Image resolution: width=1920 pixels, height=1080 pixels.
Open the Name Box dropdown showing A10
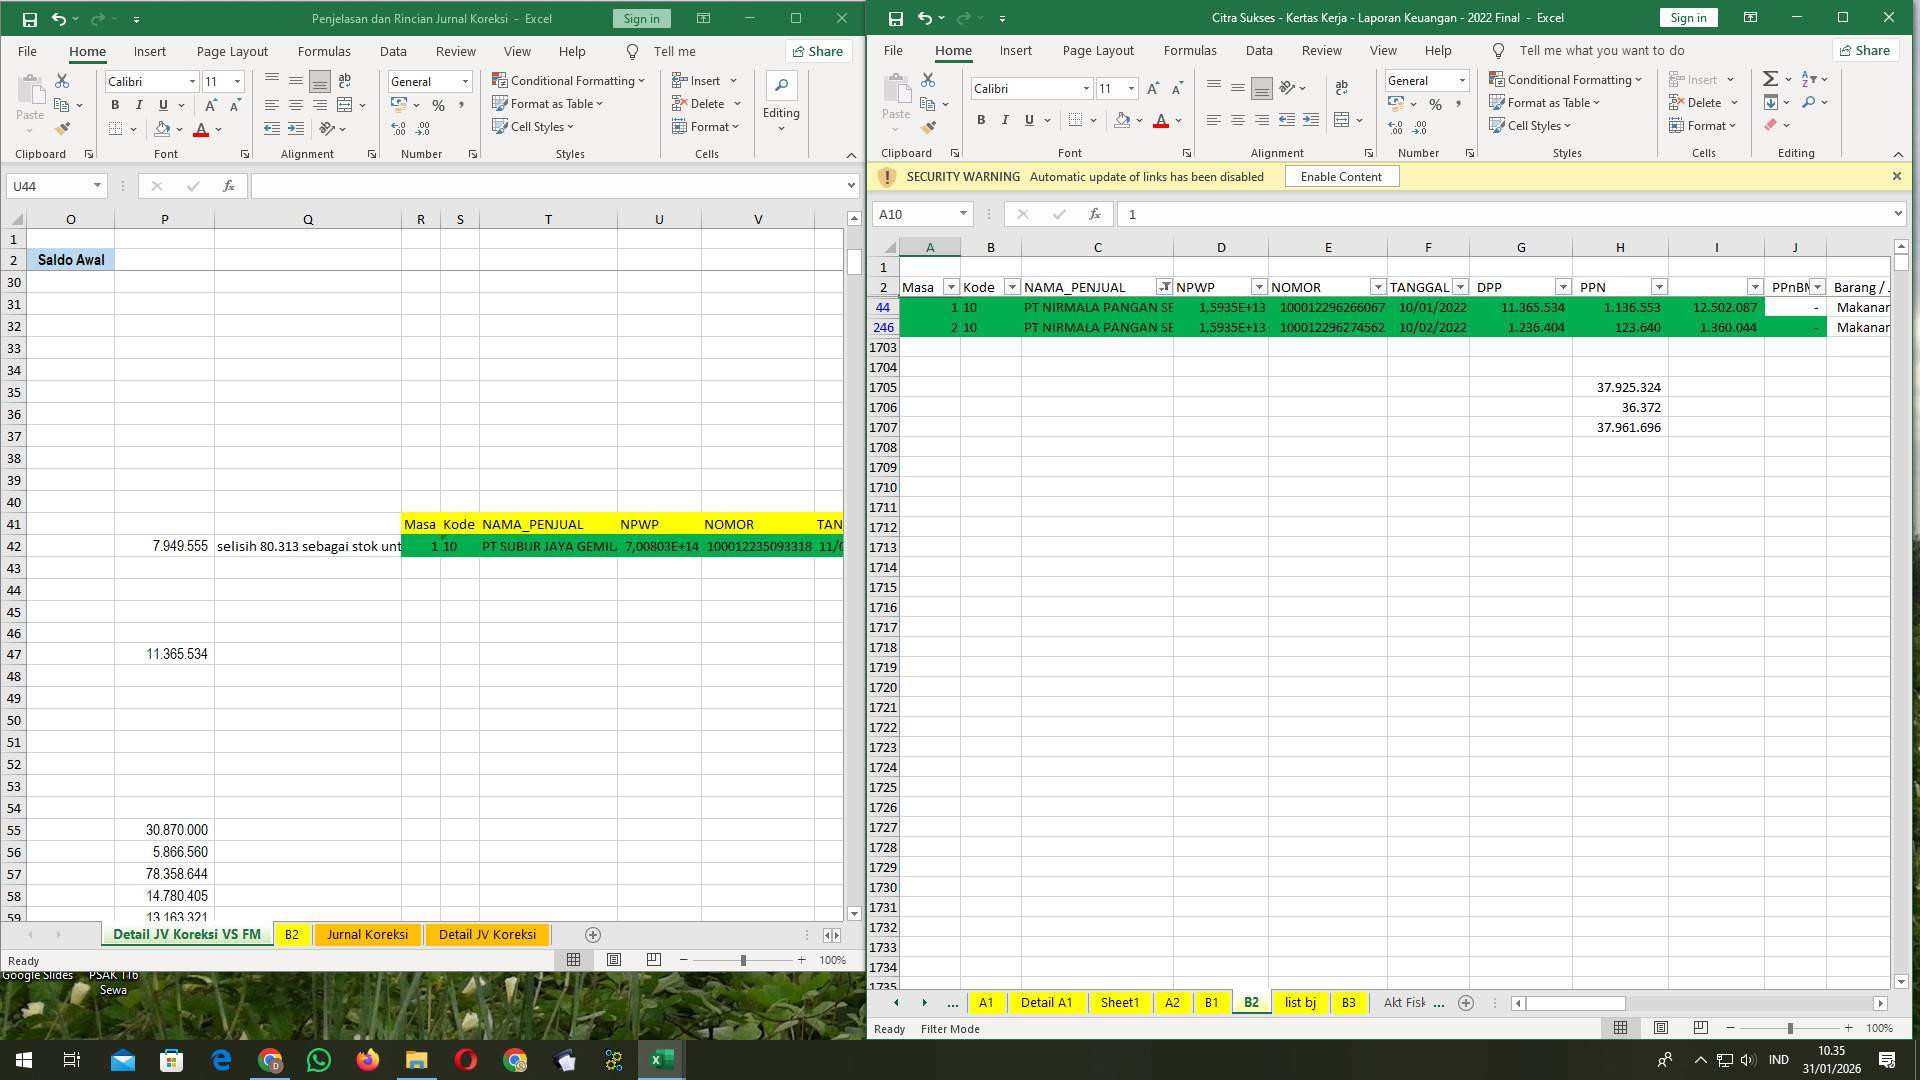click(x=963, y=213)
